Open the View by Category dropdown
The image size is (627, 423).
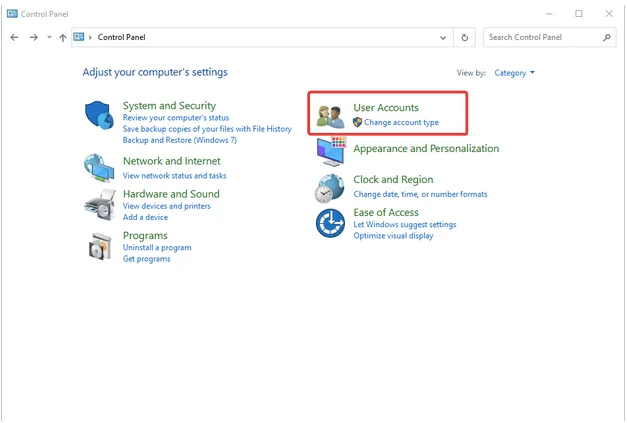point(514,73)
